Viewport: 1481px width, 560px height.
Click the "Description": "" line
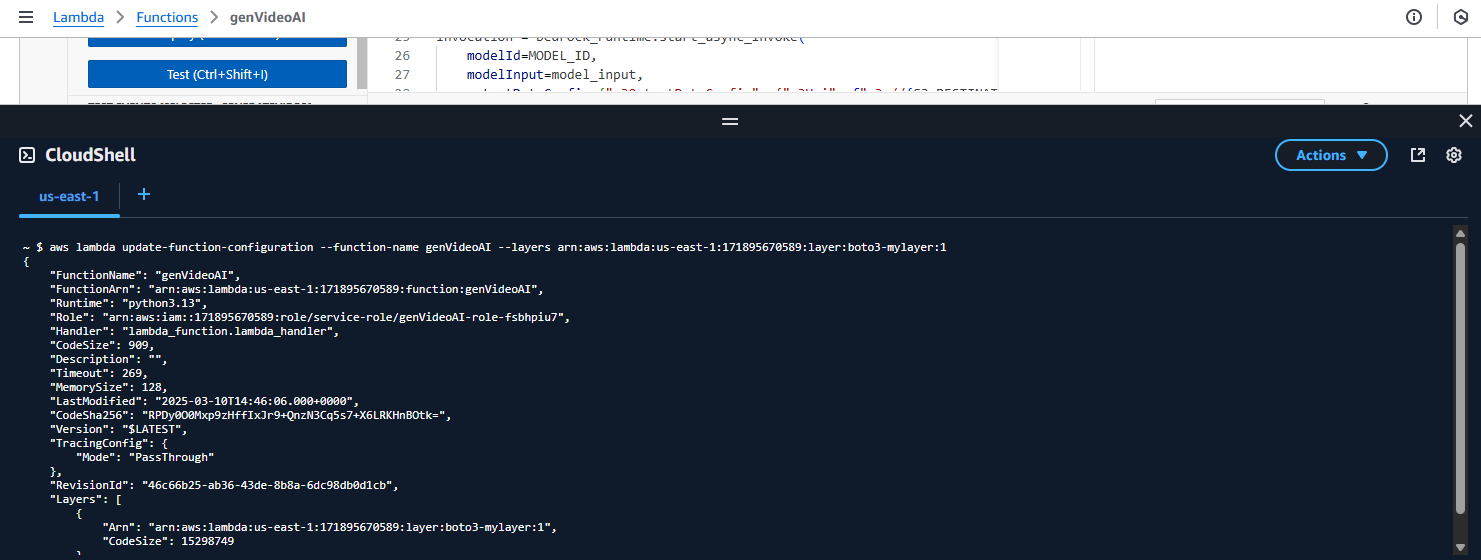pyautogui.click(x=109, y=359)
